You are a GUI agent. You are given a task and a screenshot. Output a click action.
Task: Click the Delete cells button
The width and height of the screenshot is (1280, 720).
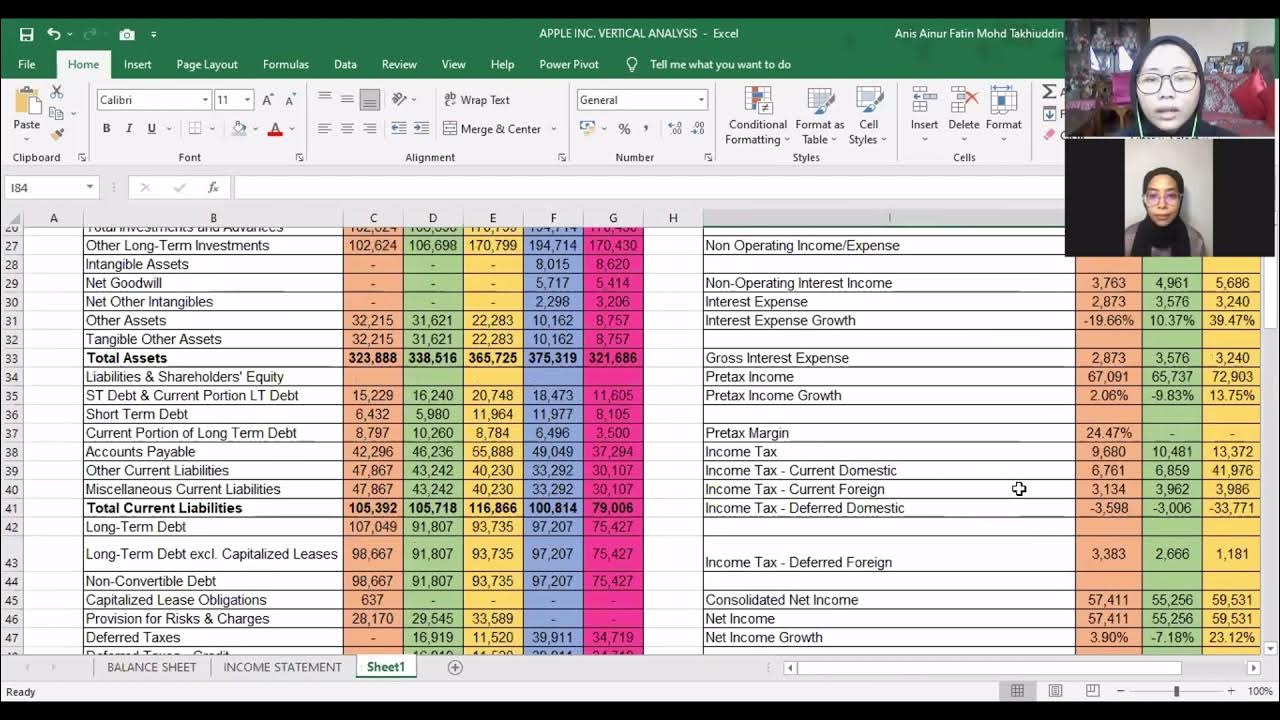tap(964, 110)
